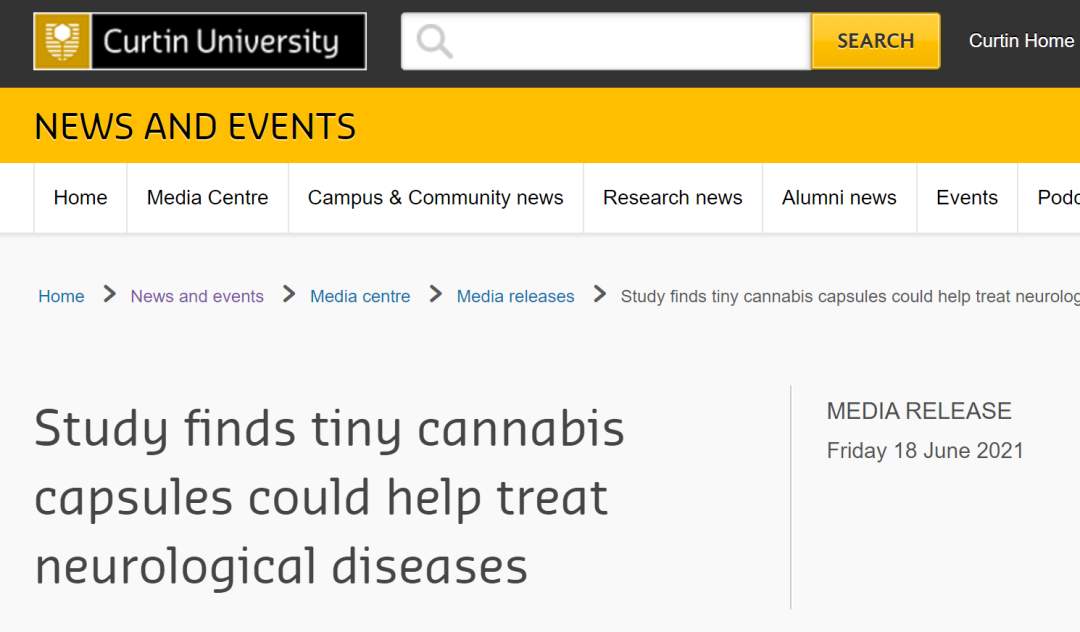Open Research news from the navigation bar

pyautogui.click(x=672, y=197)
